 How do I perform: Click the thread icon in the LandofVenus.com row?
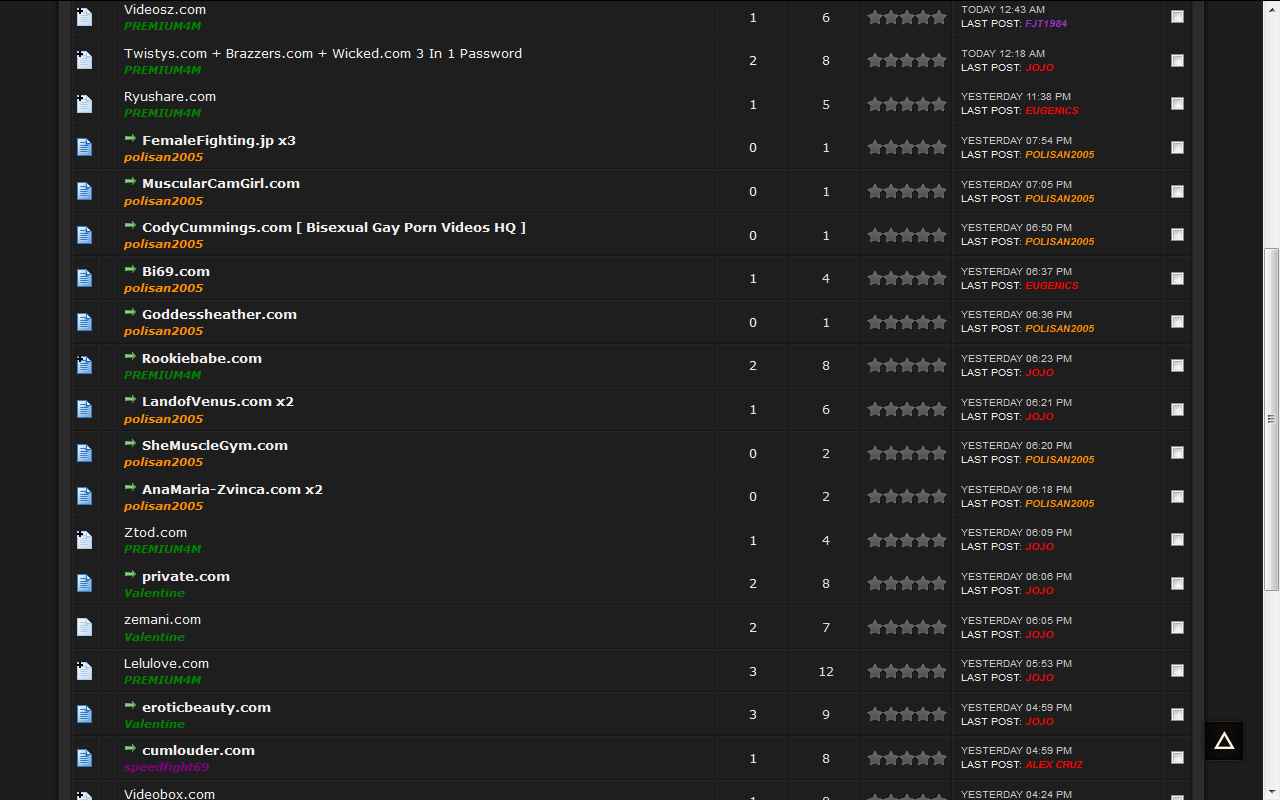(x=84, y=409)
